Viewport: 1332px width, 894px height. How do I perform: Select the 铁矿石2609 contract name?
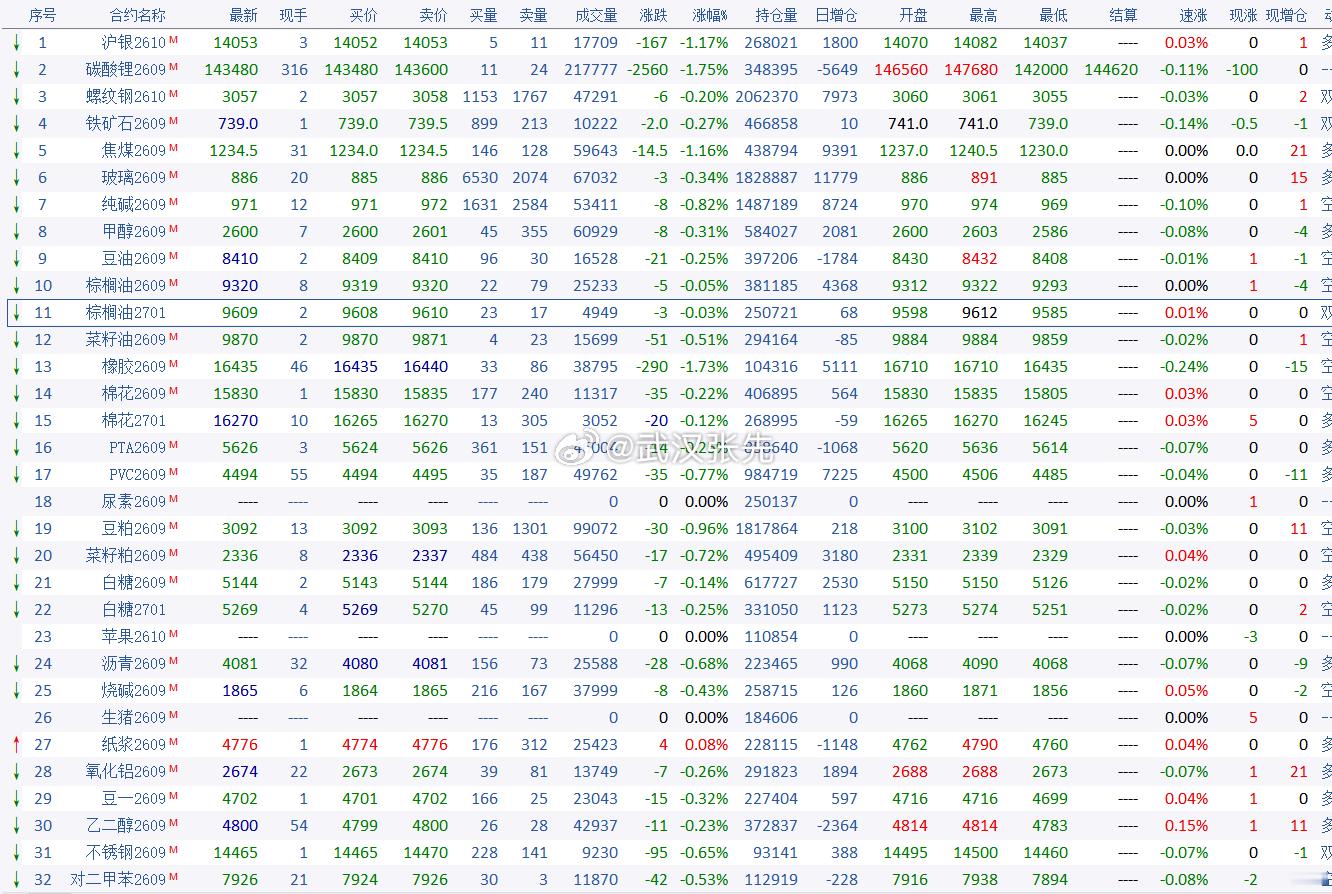pyautogui.click(x=125, y=123)
